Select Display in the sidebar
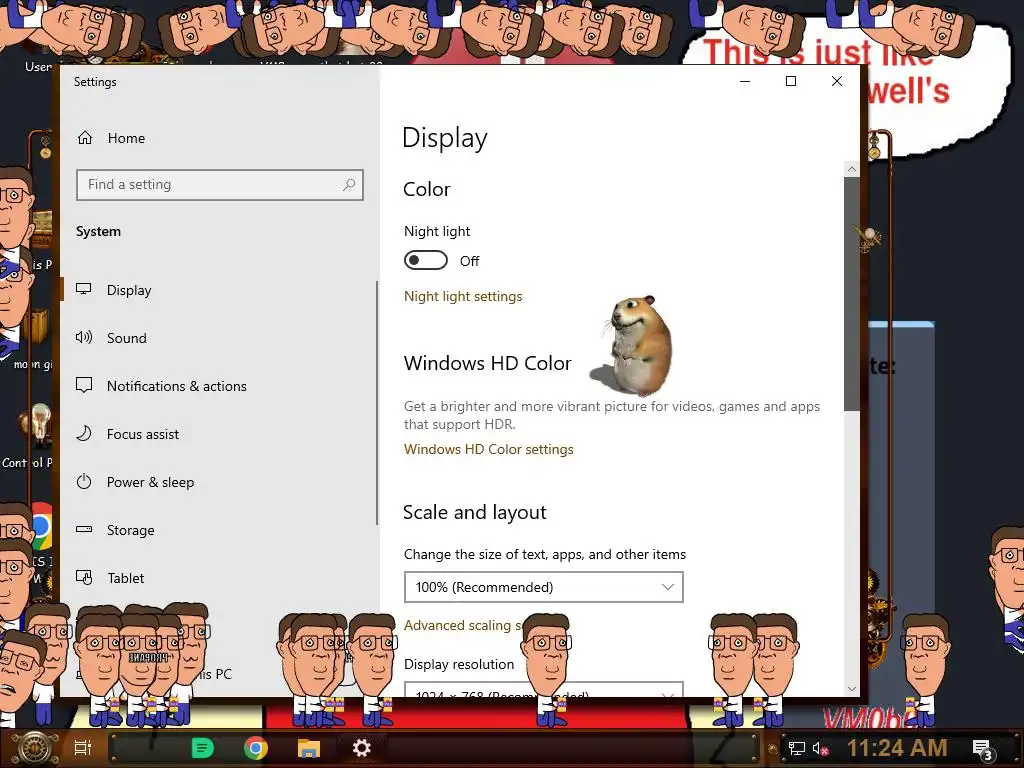Image resolution: width=1024 pixels, height=768 pixels. [129, 290]
